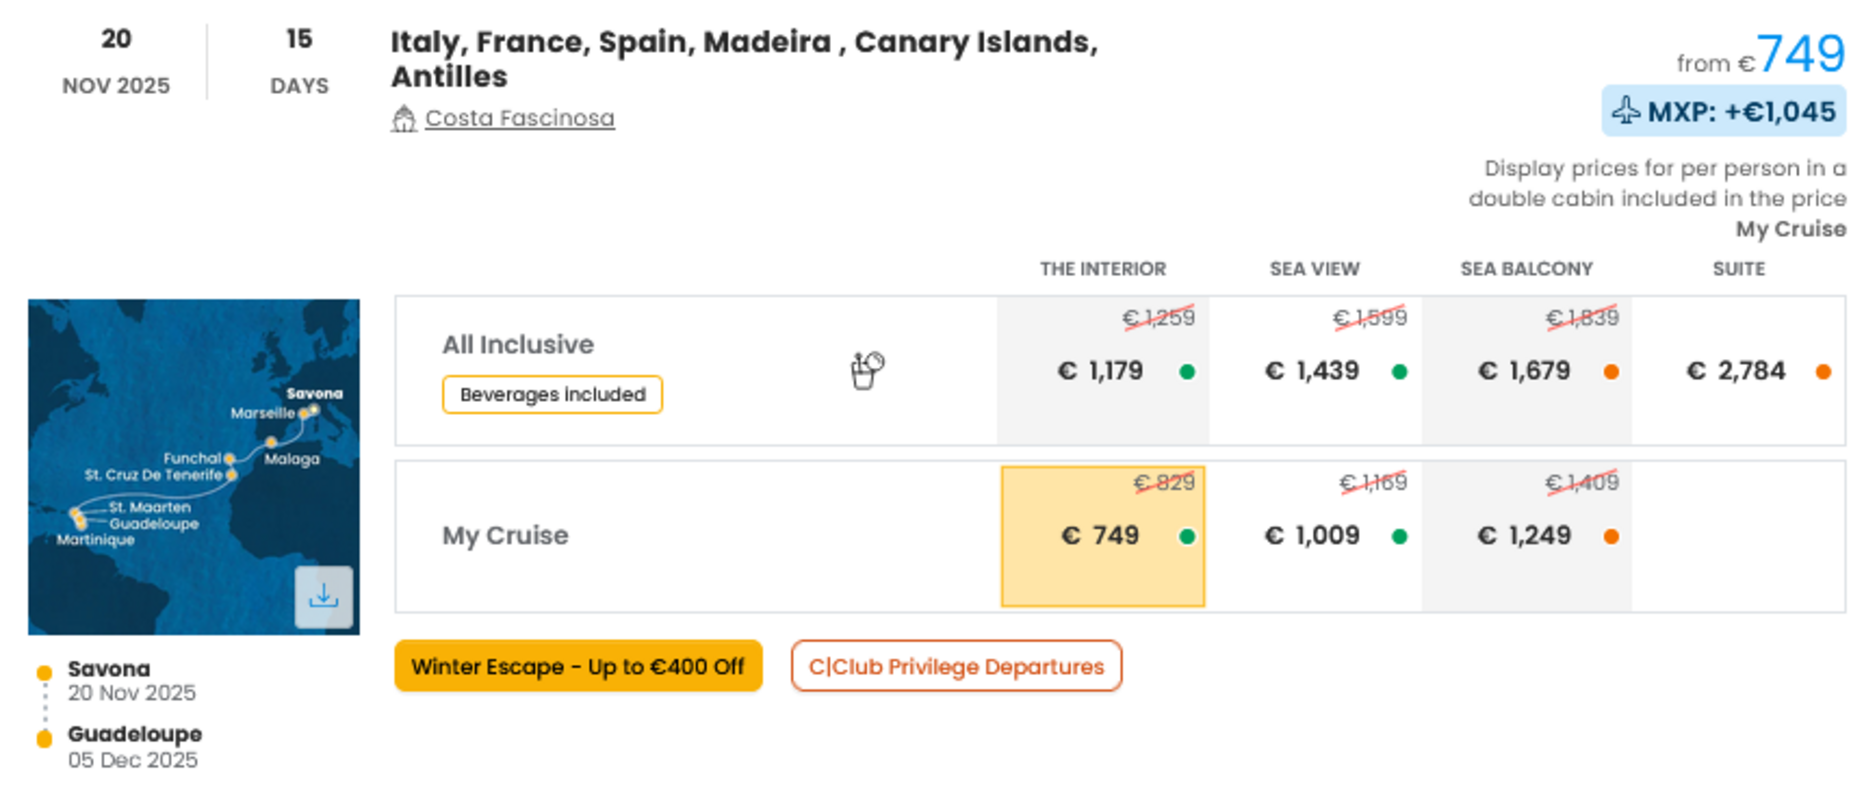This screenshot has height=800, width=1864.
Task: Click the MXP flight add-on badge
Action: [1724, 111]
